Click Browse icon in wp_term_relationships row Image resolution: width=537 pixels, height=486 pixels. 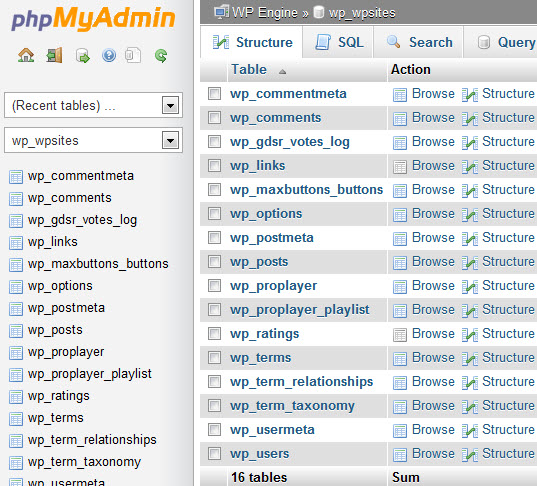[x=400, y=383]
